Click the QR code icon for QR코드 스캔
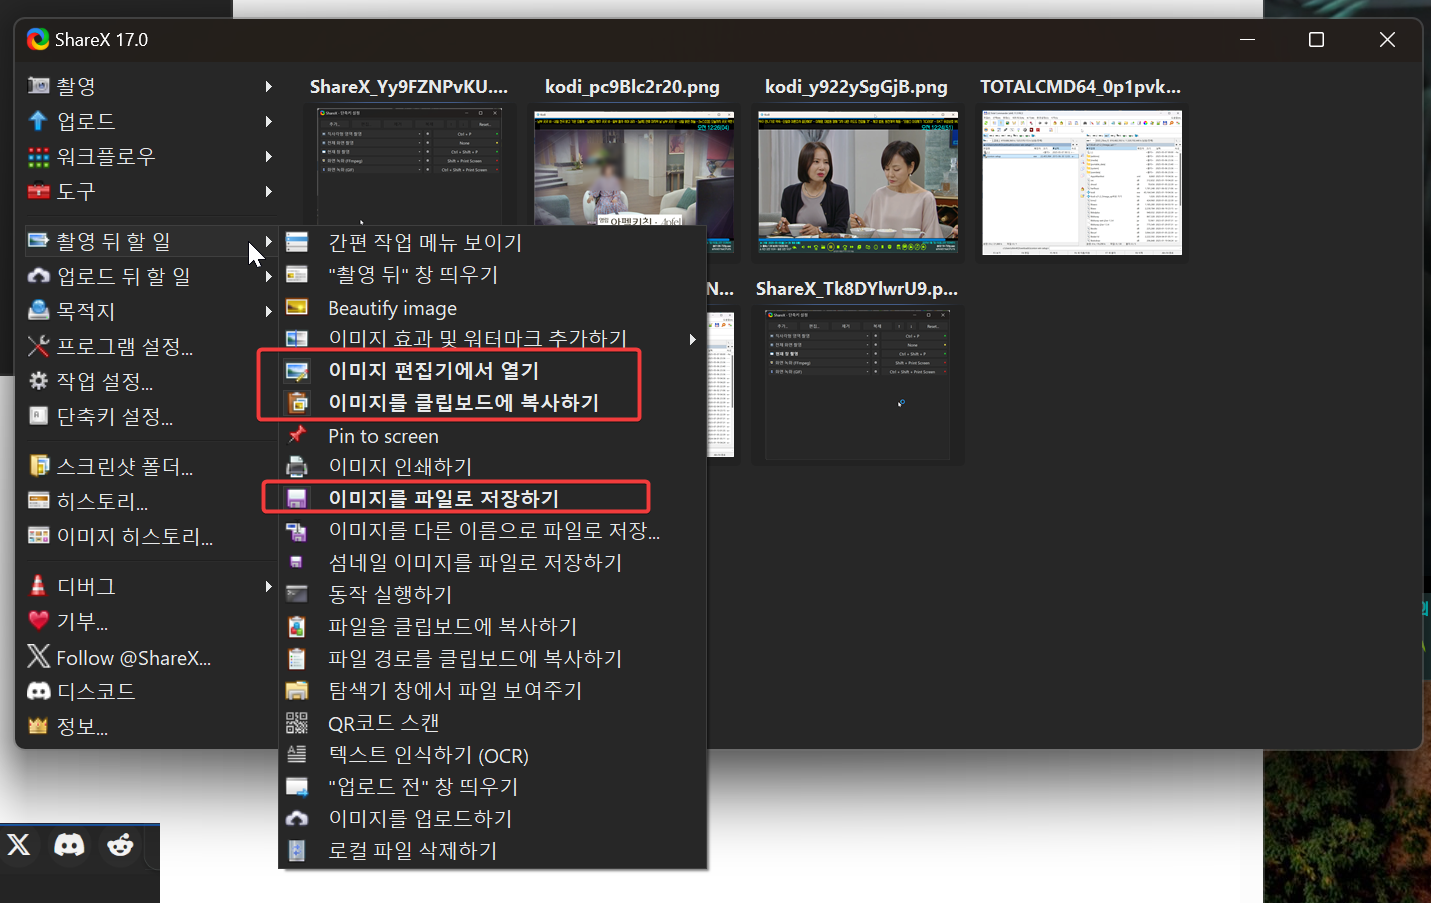 (297, 722)
